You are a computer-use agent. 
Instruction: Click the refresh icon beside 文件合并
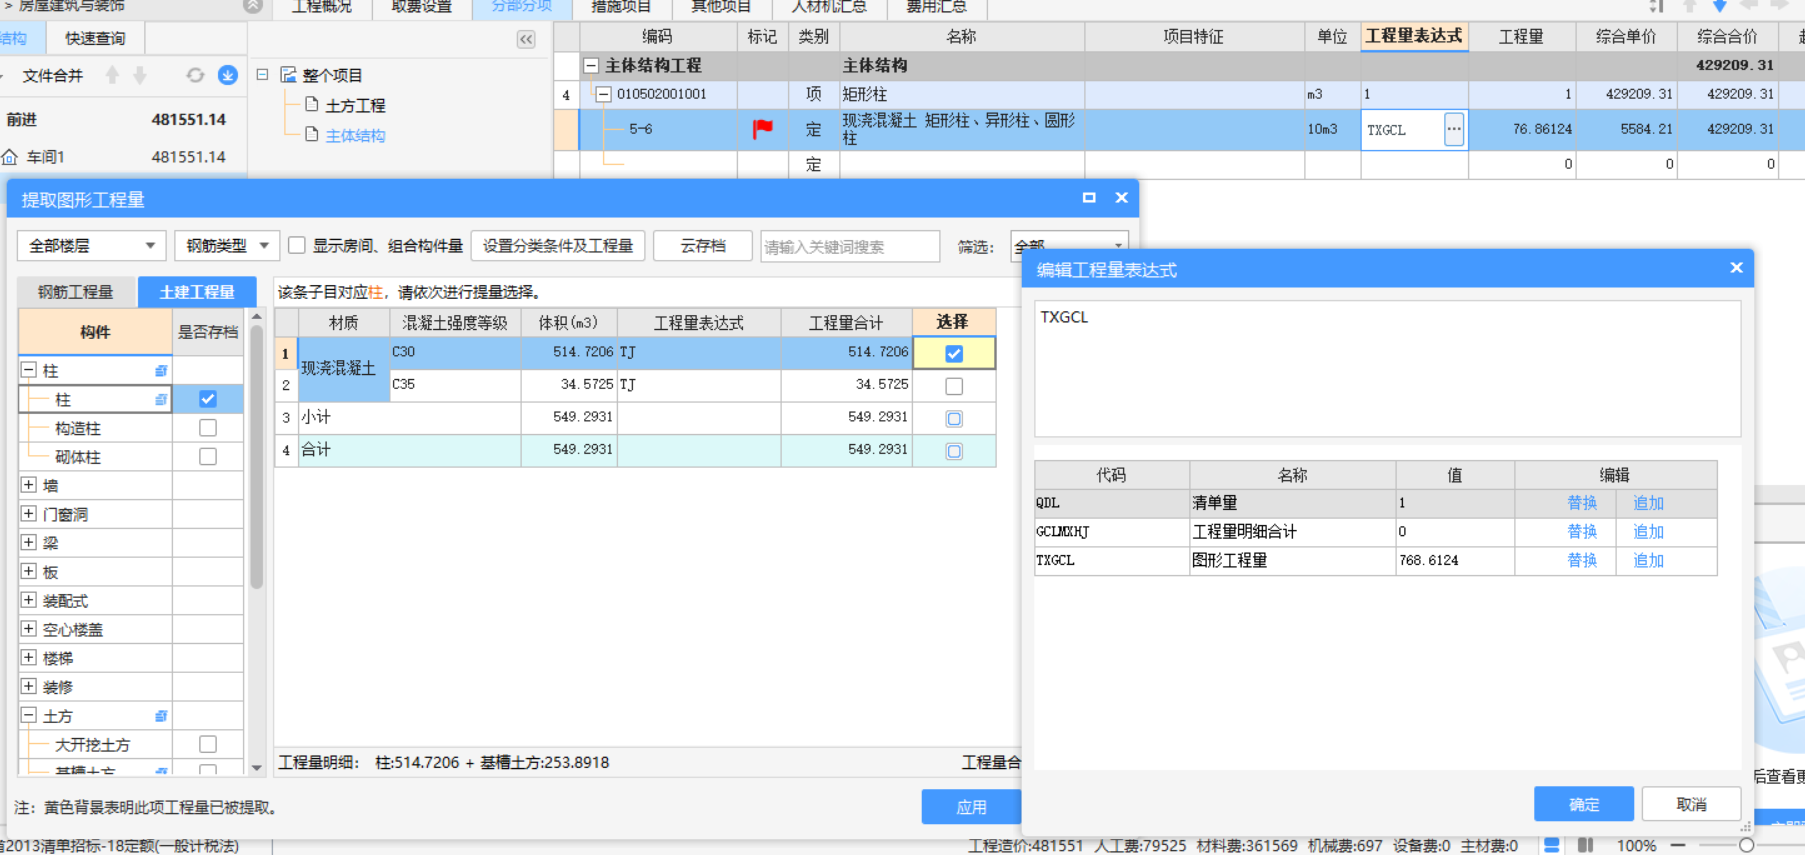pyautogui.click(x=195, y=75)
